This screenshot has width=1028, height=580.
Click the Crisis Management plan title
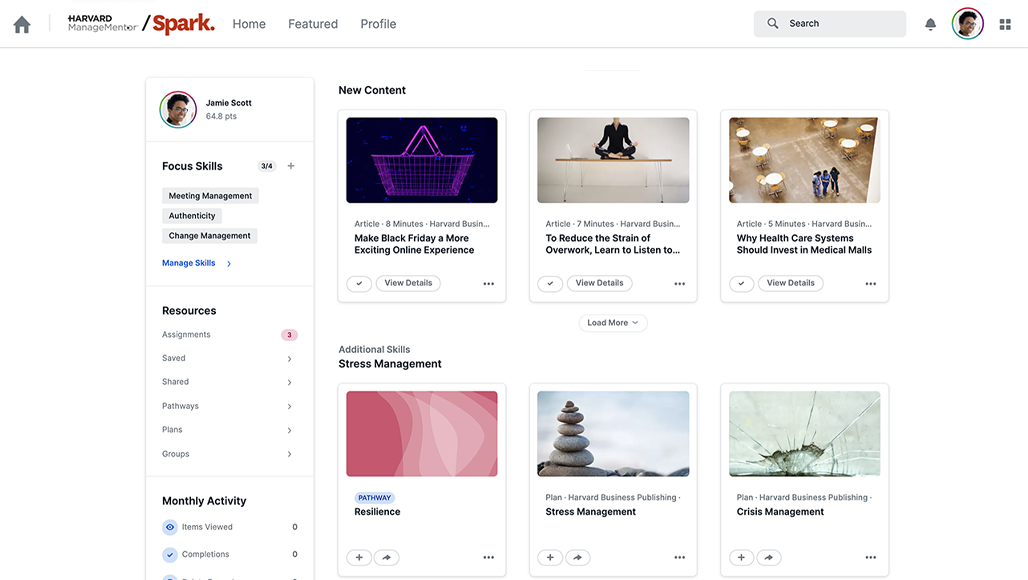tap(780, 512)
